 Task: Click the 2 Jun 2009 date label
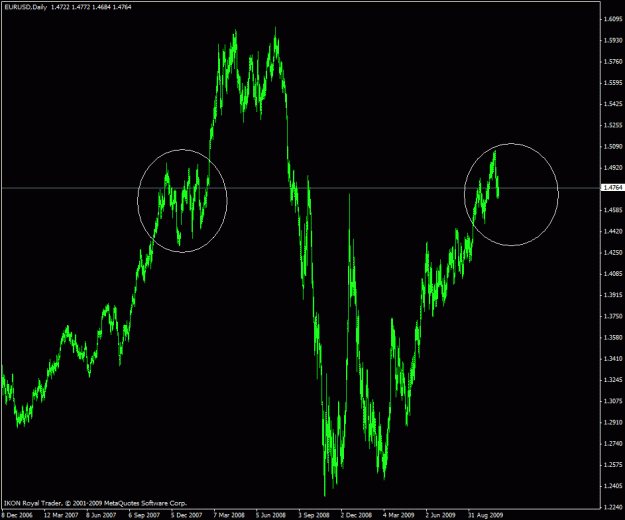[x=440, y=515]
